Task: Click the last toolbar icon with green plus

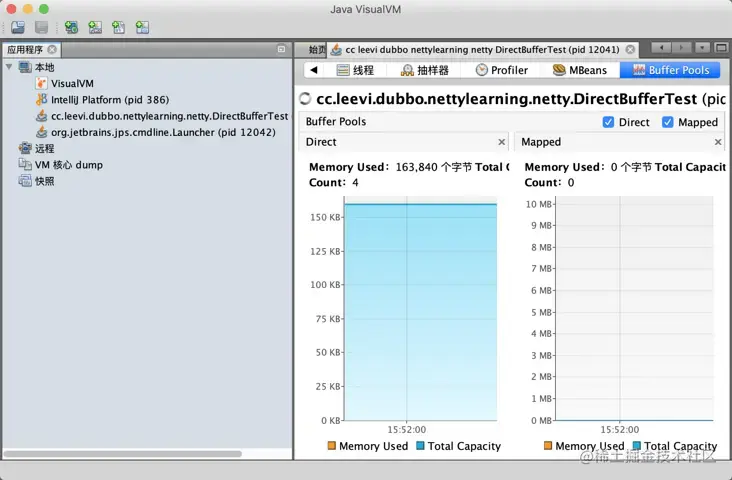Action: point(142,27)
